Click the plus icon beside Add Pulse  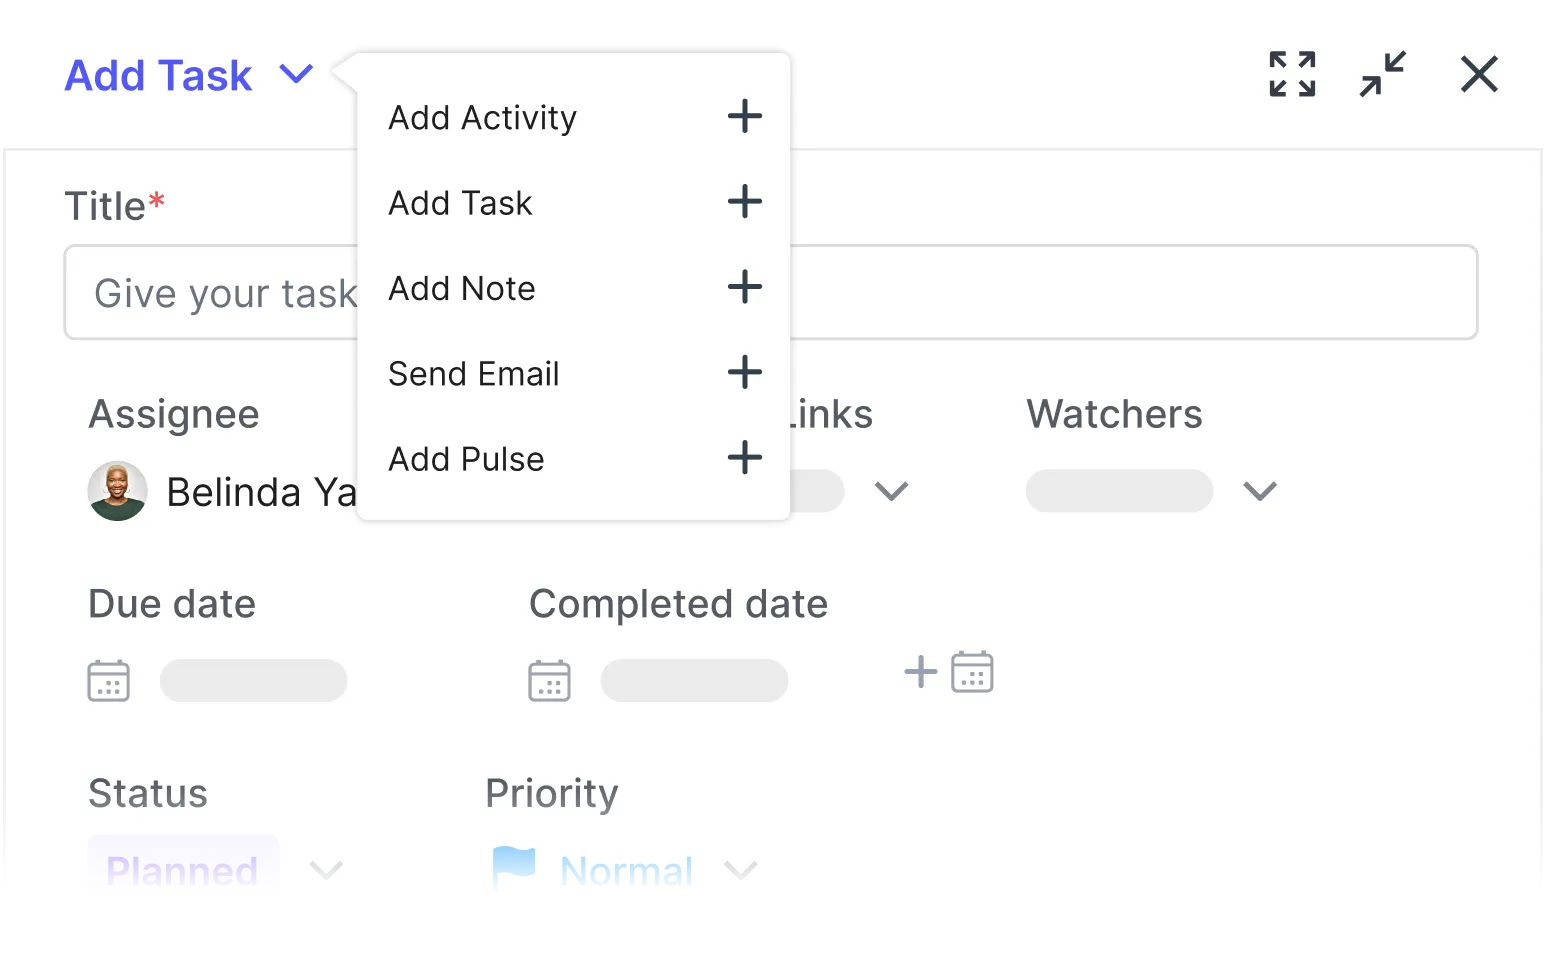click(x=745, y=458)
